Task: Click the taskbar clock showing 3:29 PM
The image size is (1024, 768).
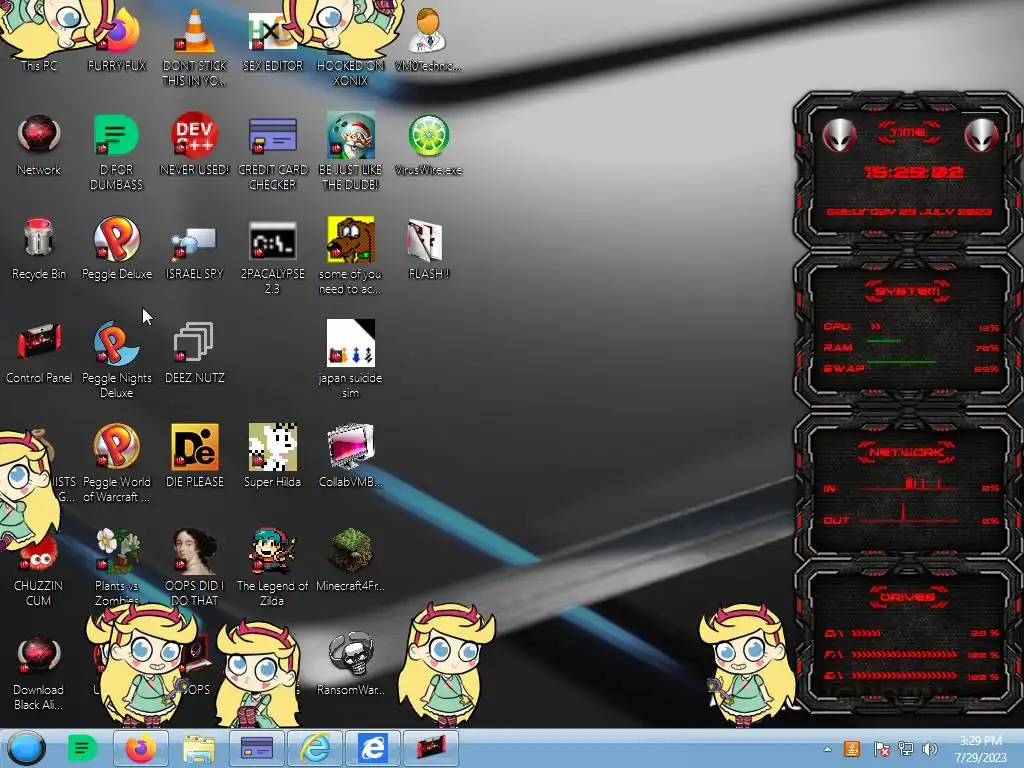Action: pyautogui.click(x=981, y=749)
